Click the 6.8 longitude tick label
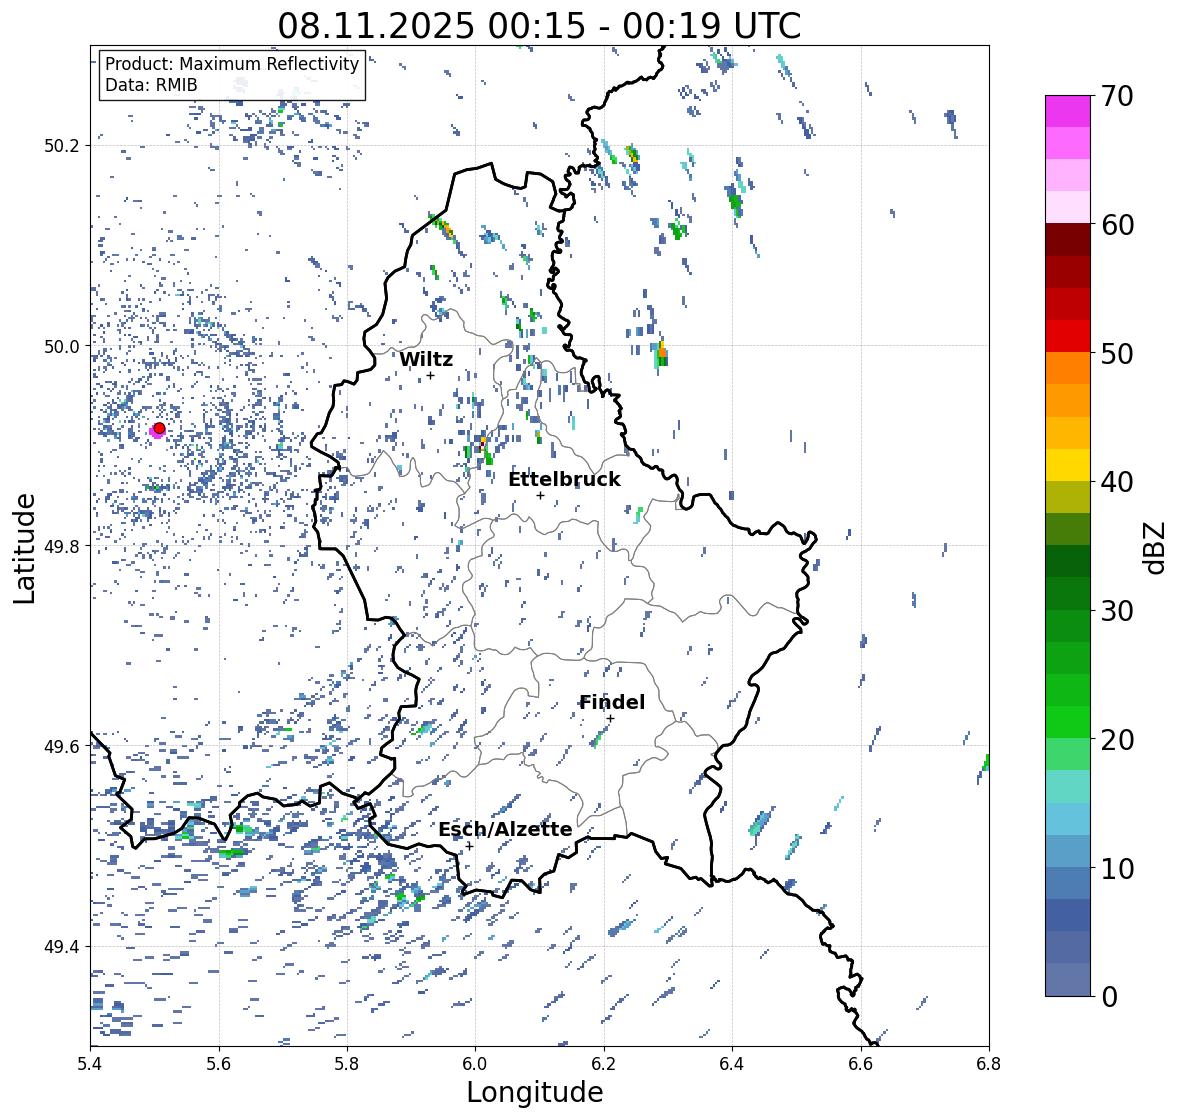 [989, 1064]
